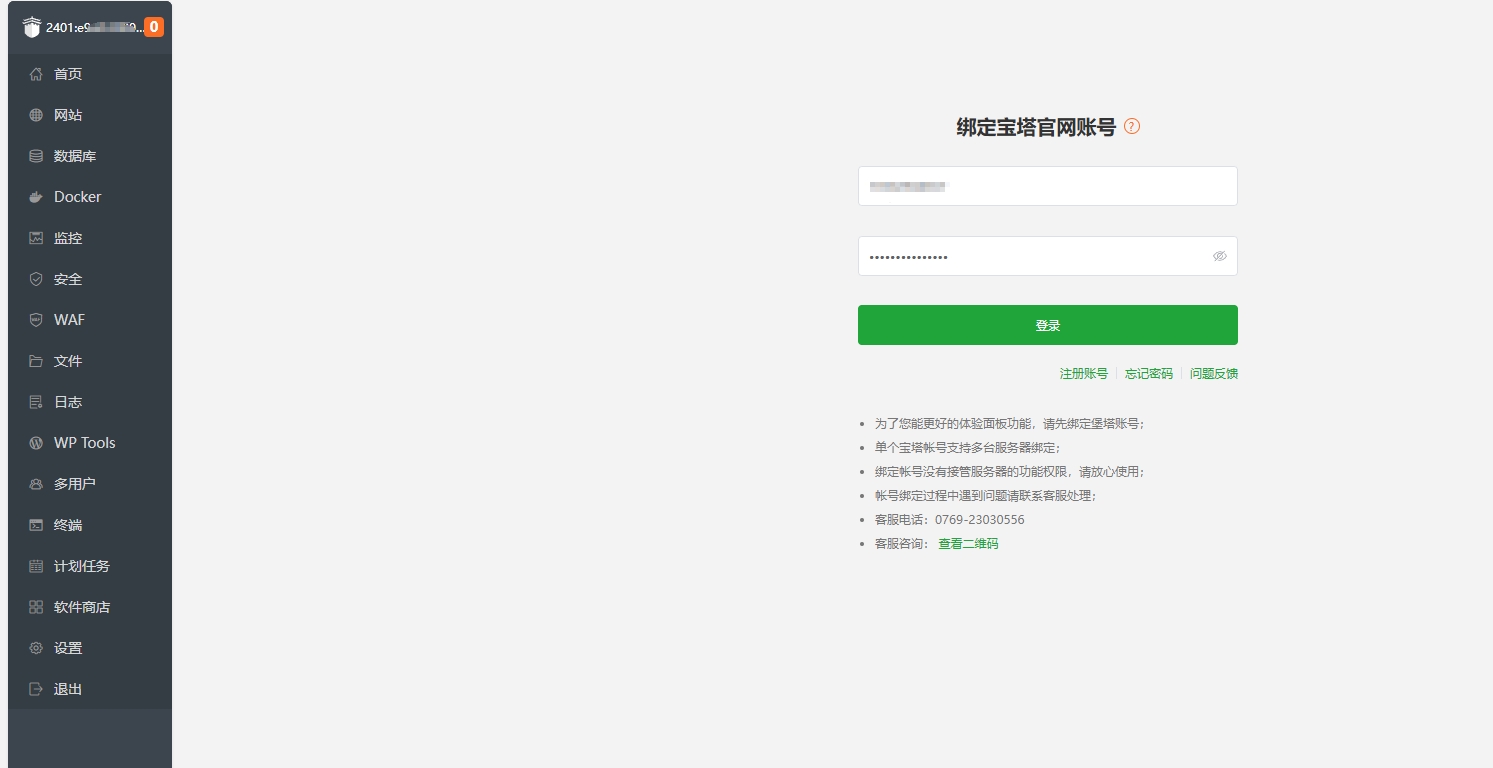Click the logout icon beside 退出
Image resolution: width=1493 pixels, height=768 pixels.
pyautogui.click(x=36, y=689)
